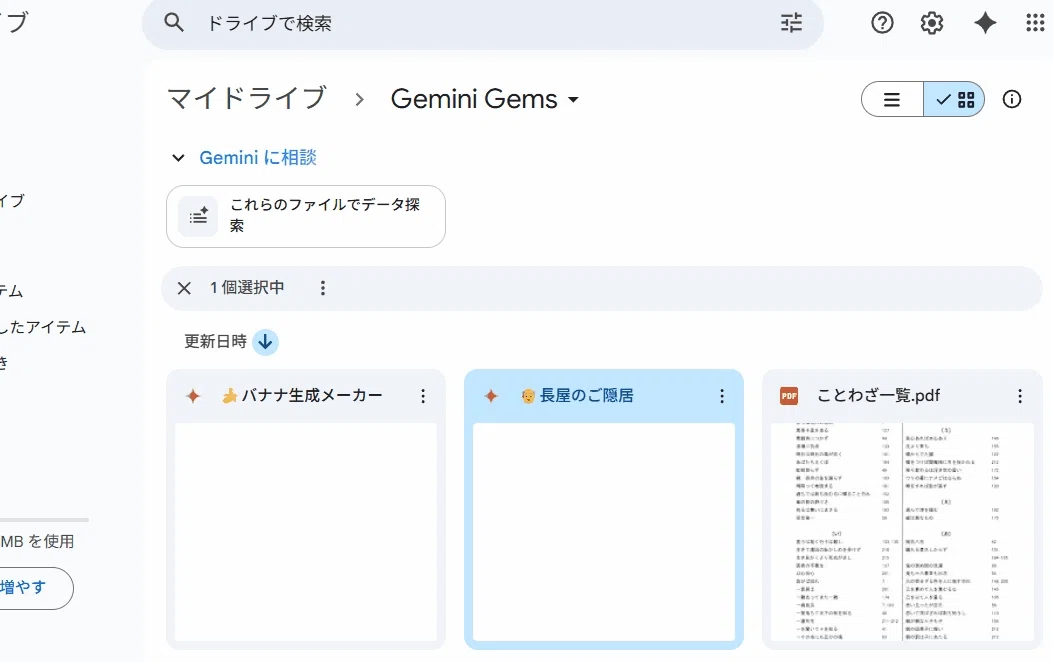Click the search magnifier icon
The height and width of the screenshot is (662, 1053).
point(173,23)
